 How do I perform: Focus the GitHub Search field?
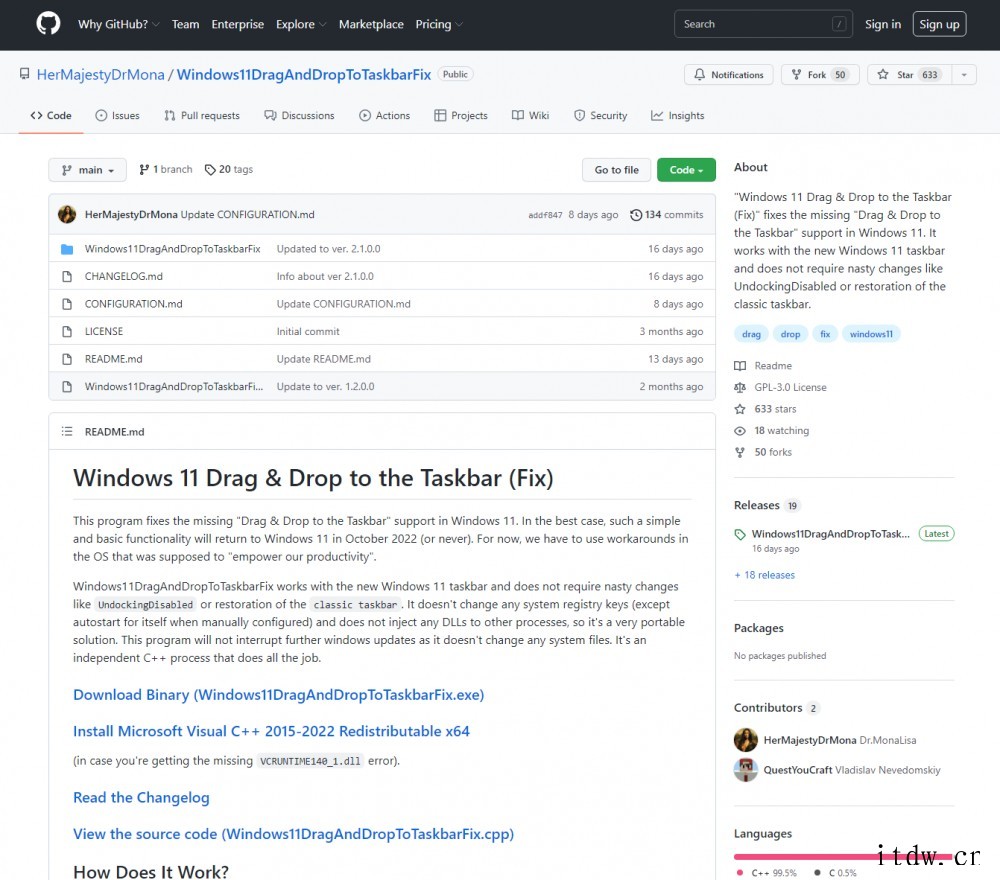(x=763, y=24)
